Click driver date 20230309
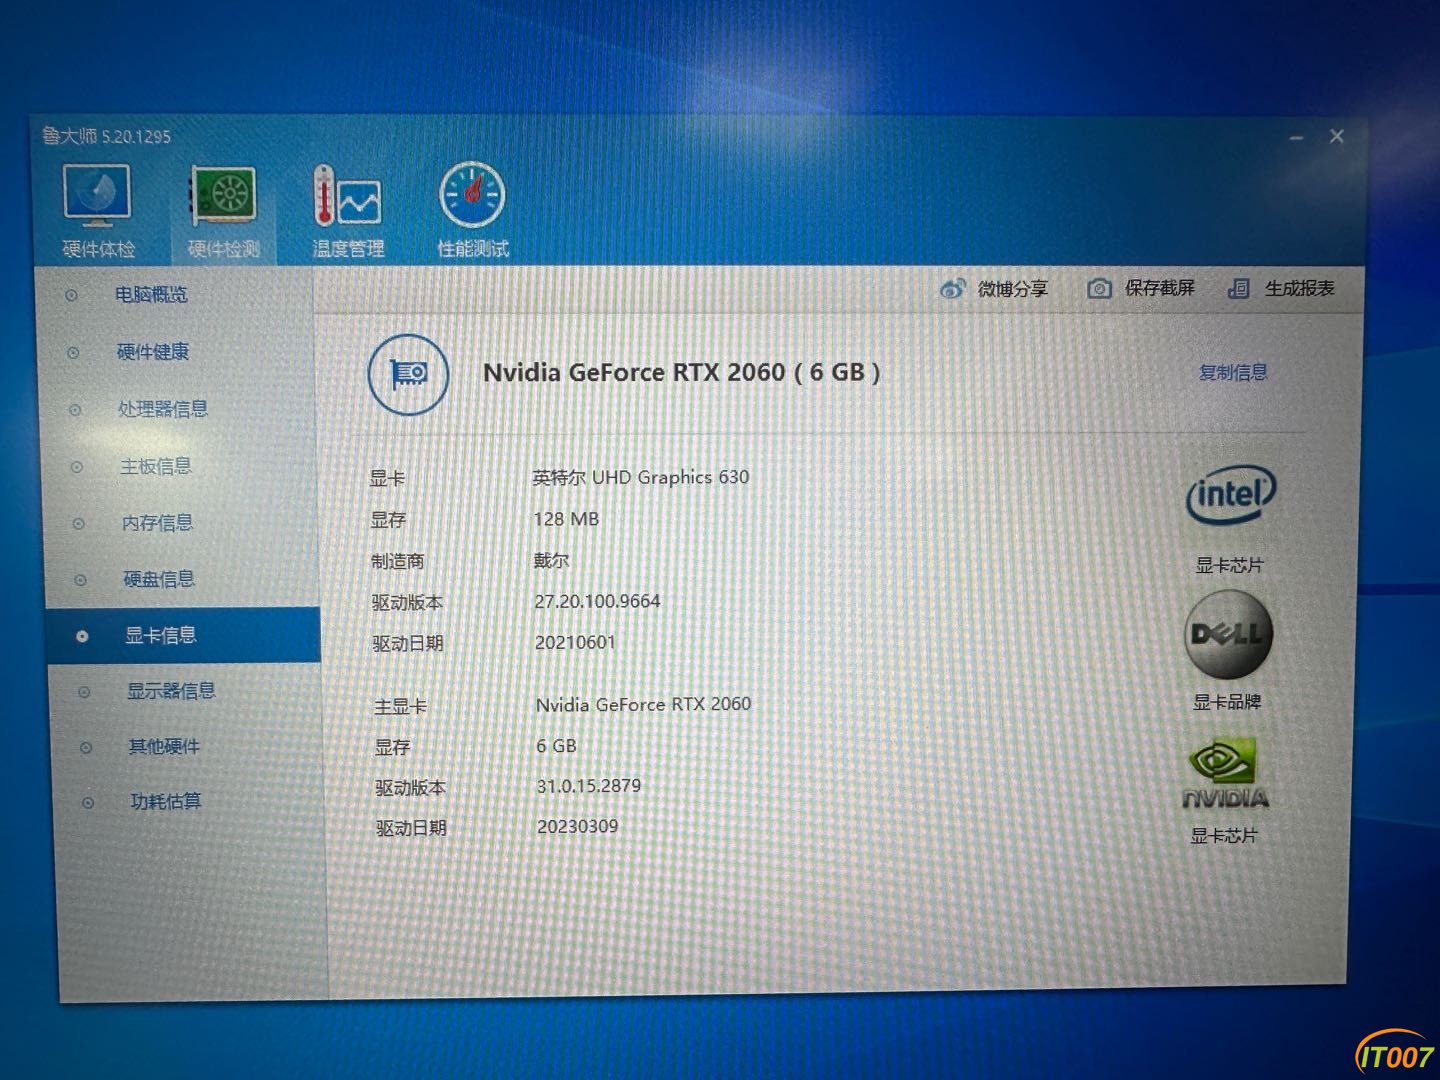 578,827
